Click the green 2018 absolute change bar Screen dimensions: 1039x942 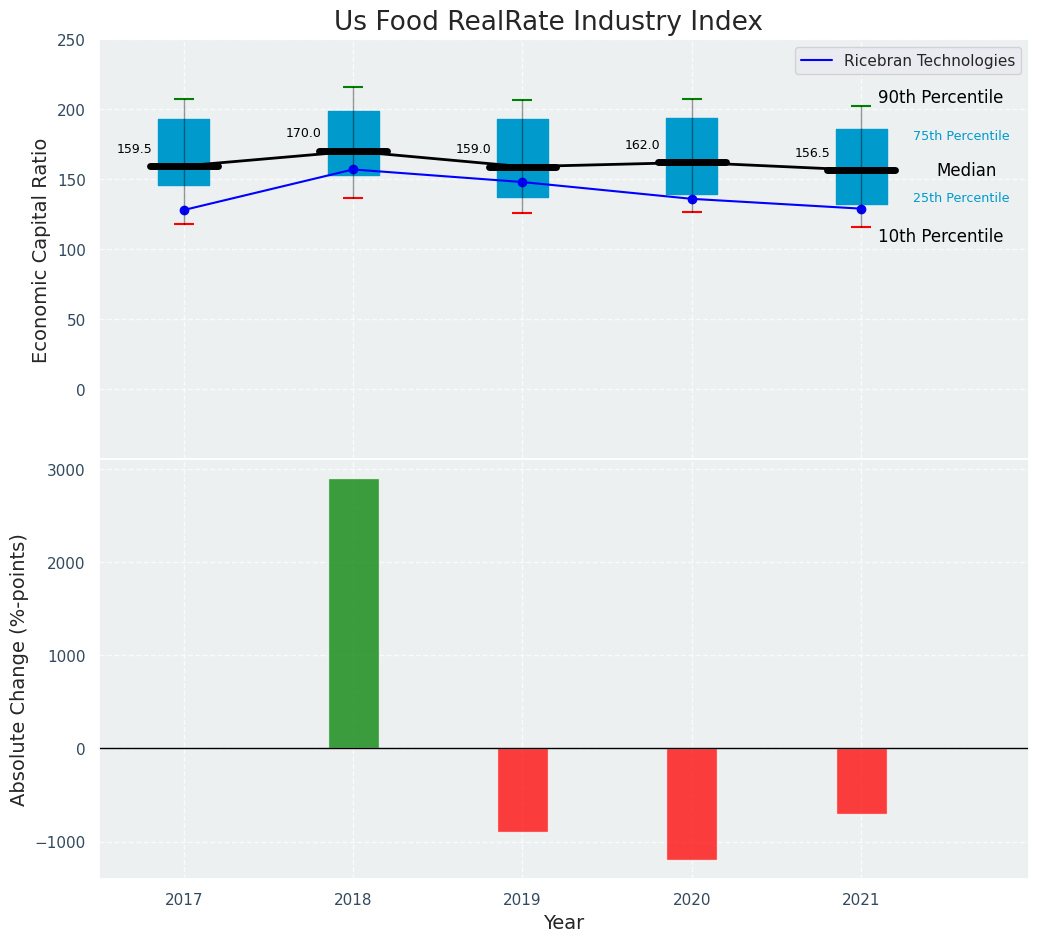point(353,613)
